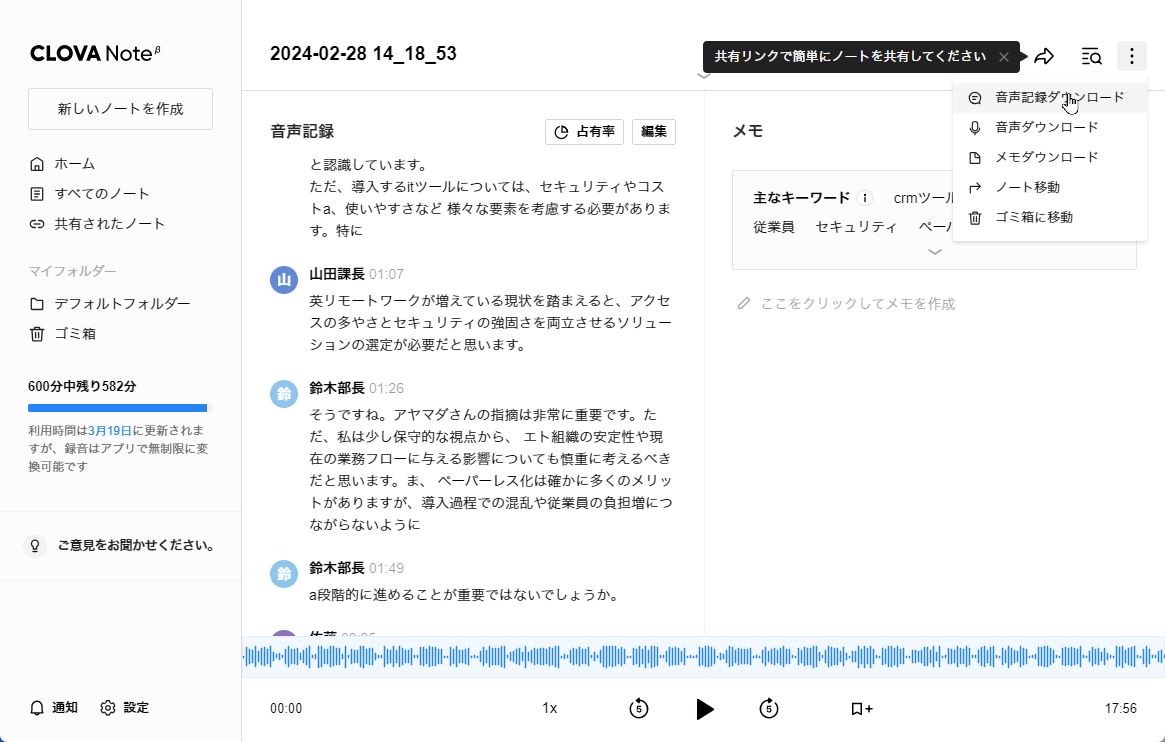Screen dimensions: 1165x742
Task: Open the search-in-note icon
Action: [x=1091, y=56]
